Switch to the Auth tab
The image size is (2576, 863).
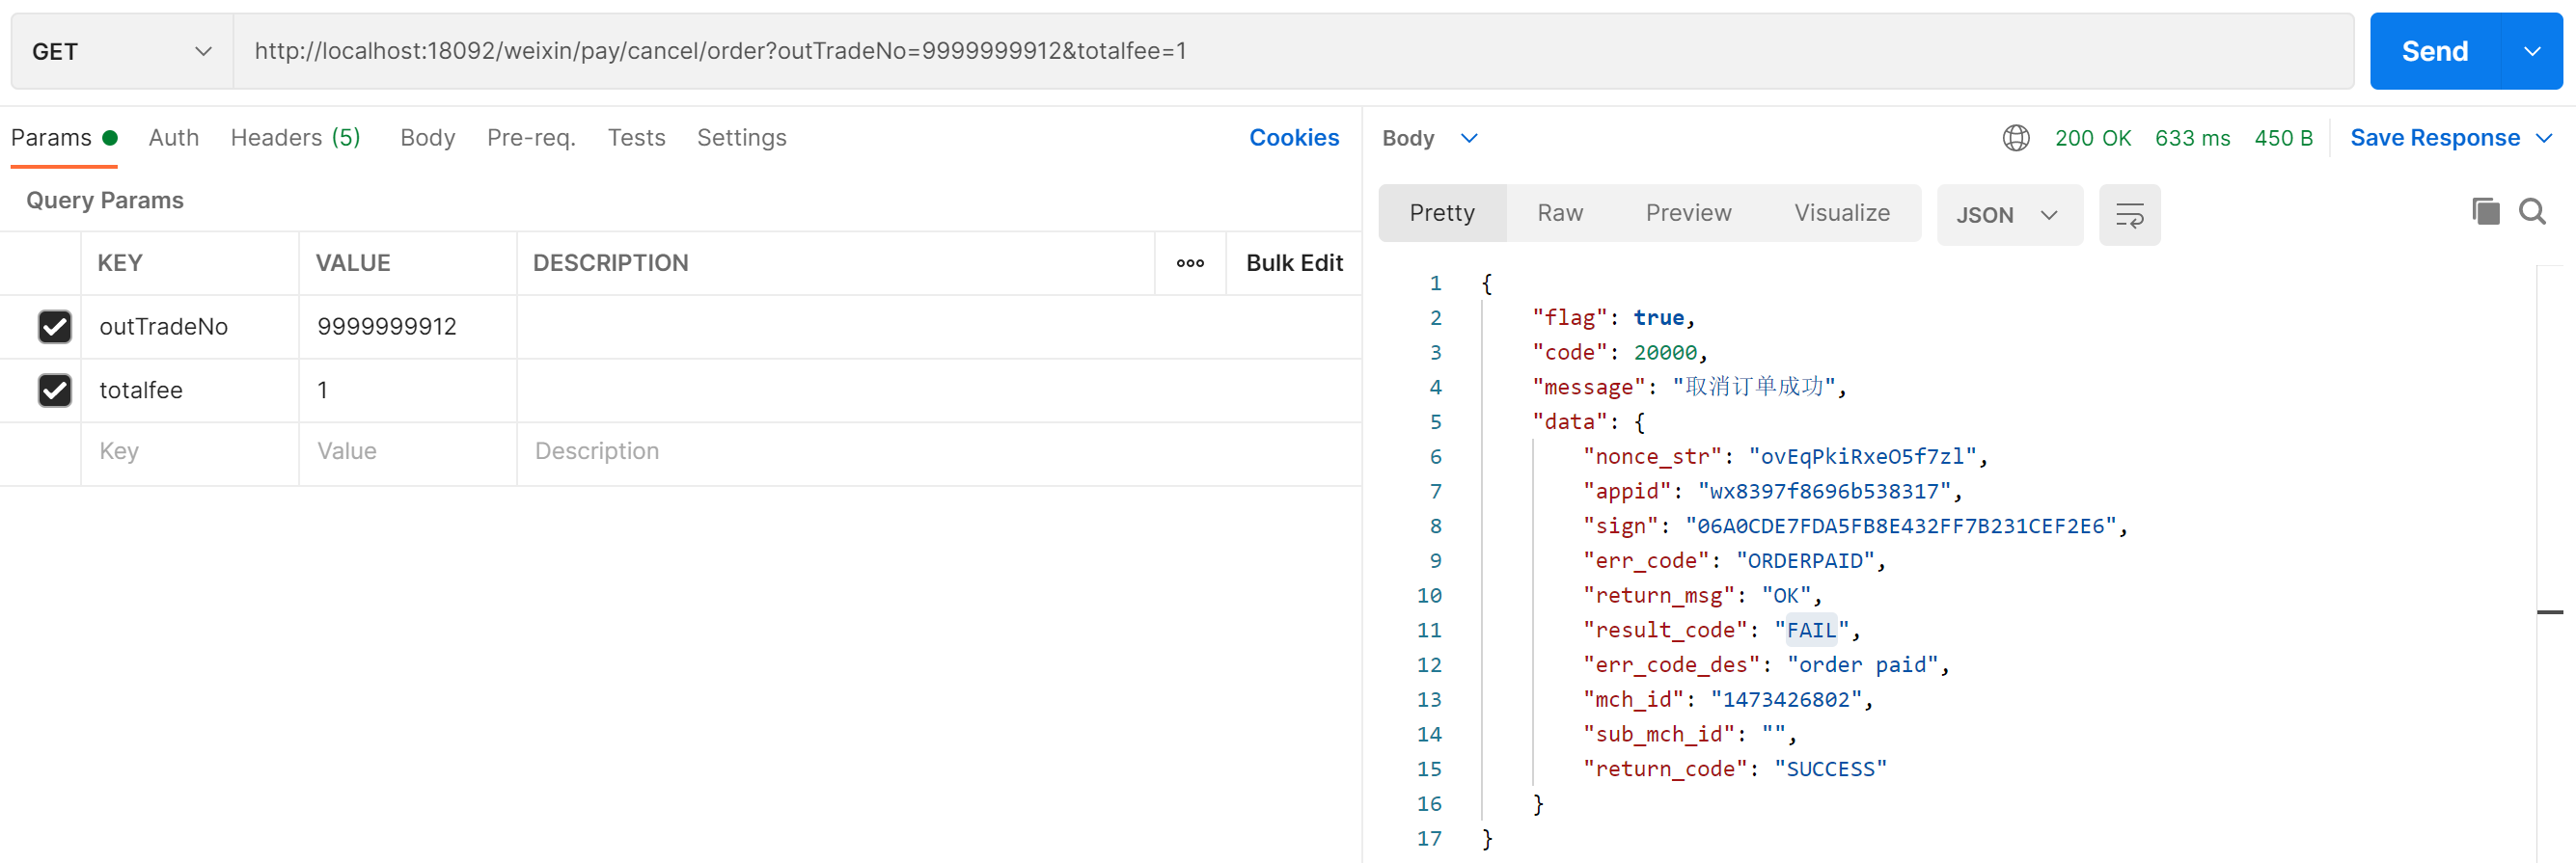coord(174,138)
